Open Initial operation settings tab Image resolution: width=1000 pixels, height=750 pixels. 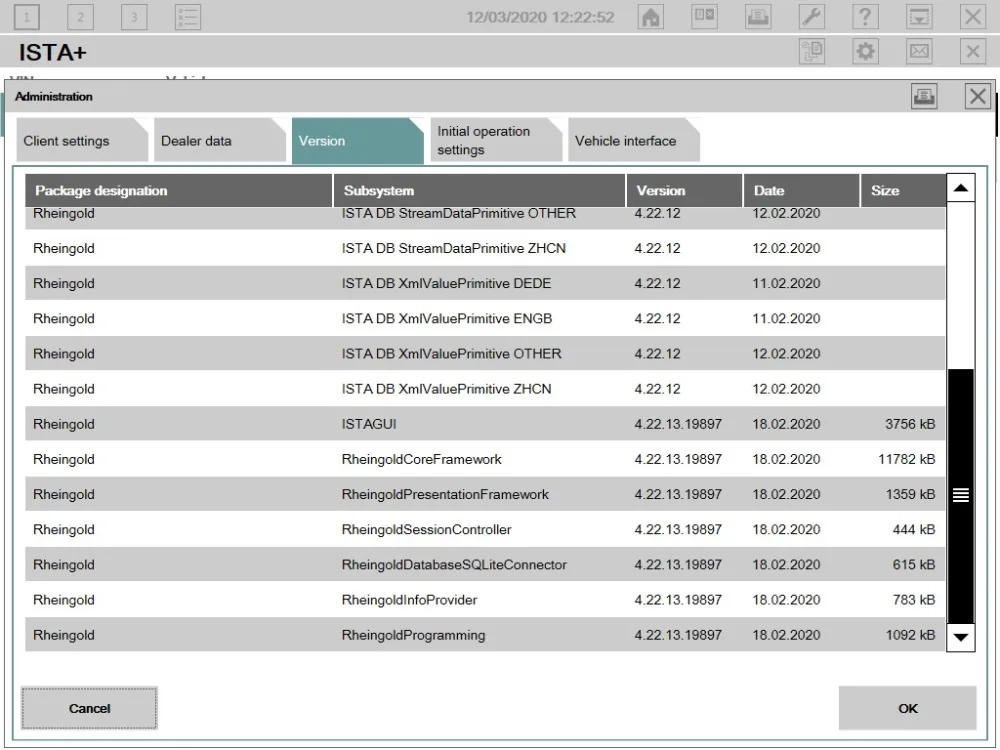(x=484, y=141)
